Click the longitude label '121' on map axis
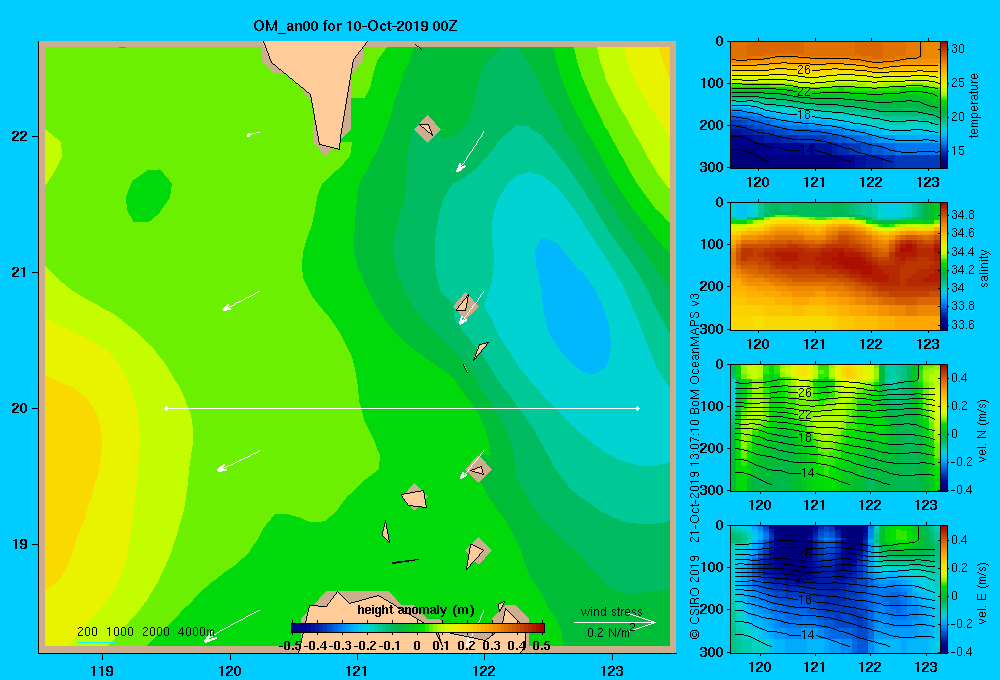1000x680 pixels. [357, 670]
